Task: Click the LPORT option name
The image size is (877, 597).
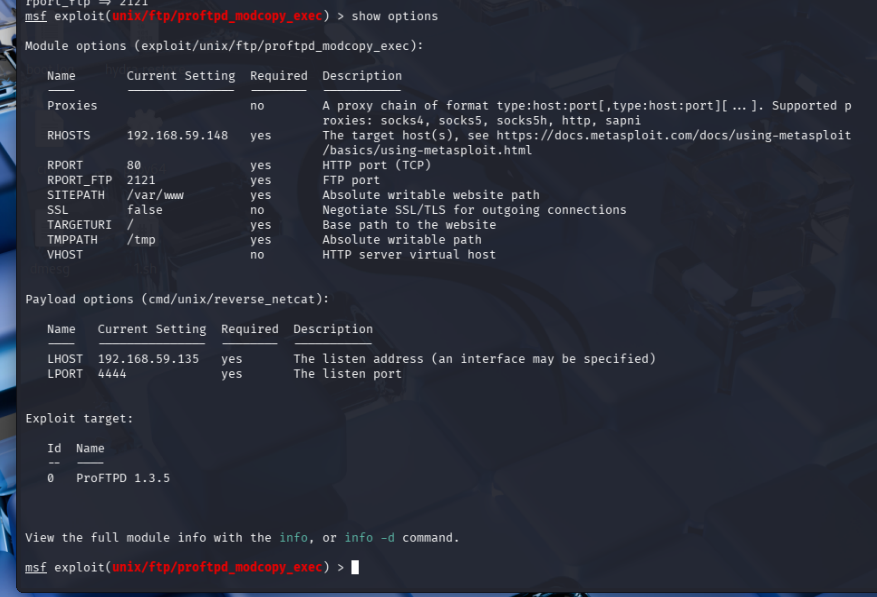Action: tap(65, 374)
